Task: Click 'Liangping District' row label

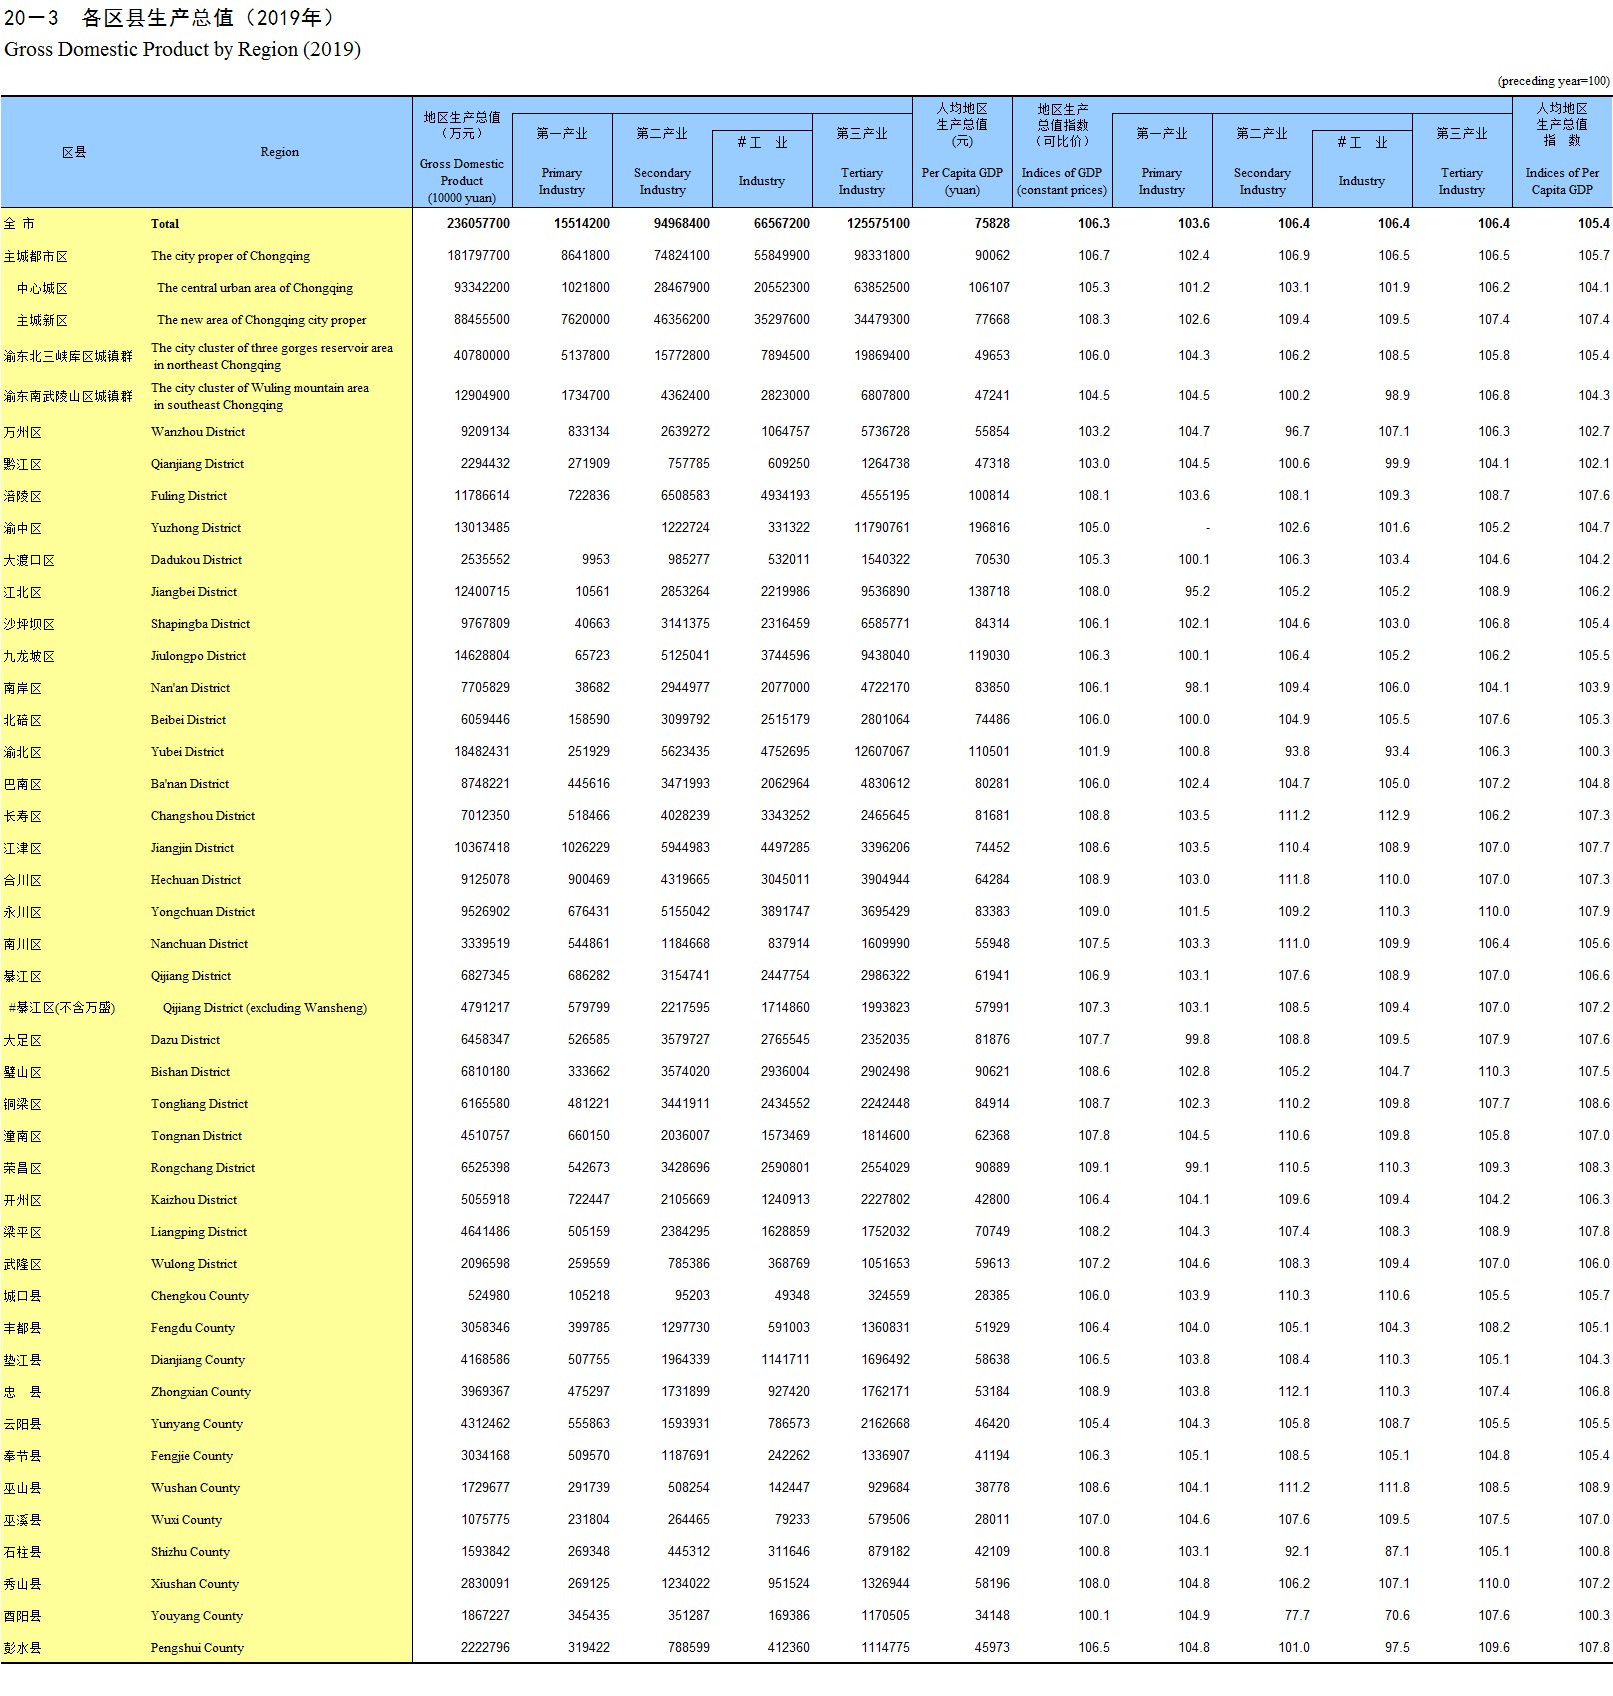Action: coord(199,1232)
